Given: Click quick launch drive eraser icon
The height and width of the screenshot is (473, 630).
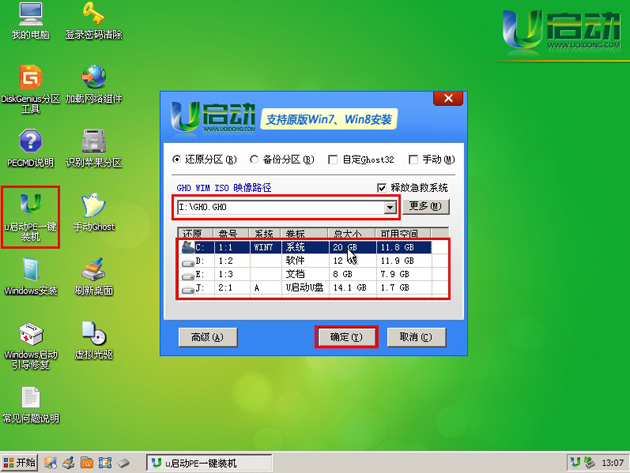Looking at the screenshot, I should point(123,463).
